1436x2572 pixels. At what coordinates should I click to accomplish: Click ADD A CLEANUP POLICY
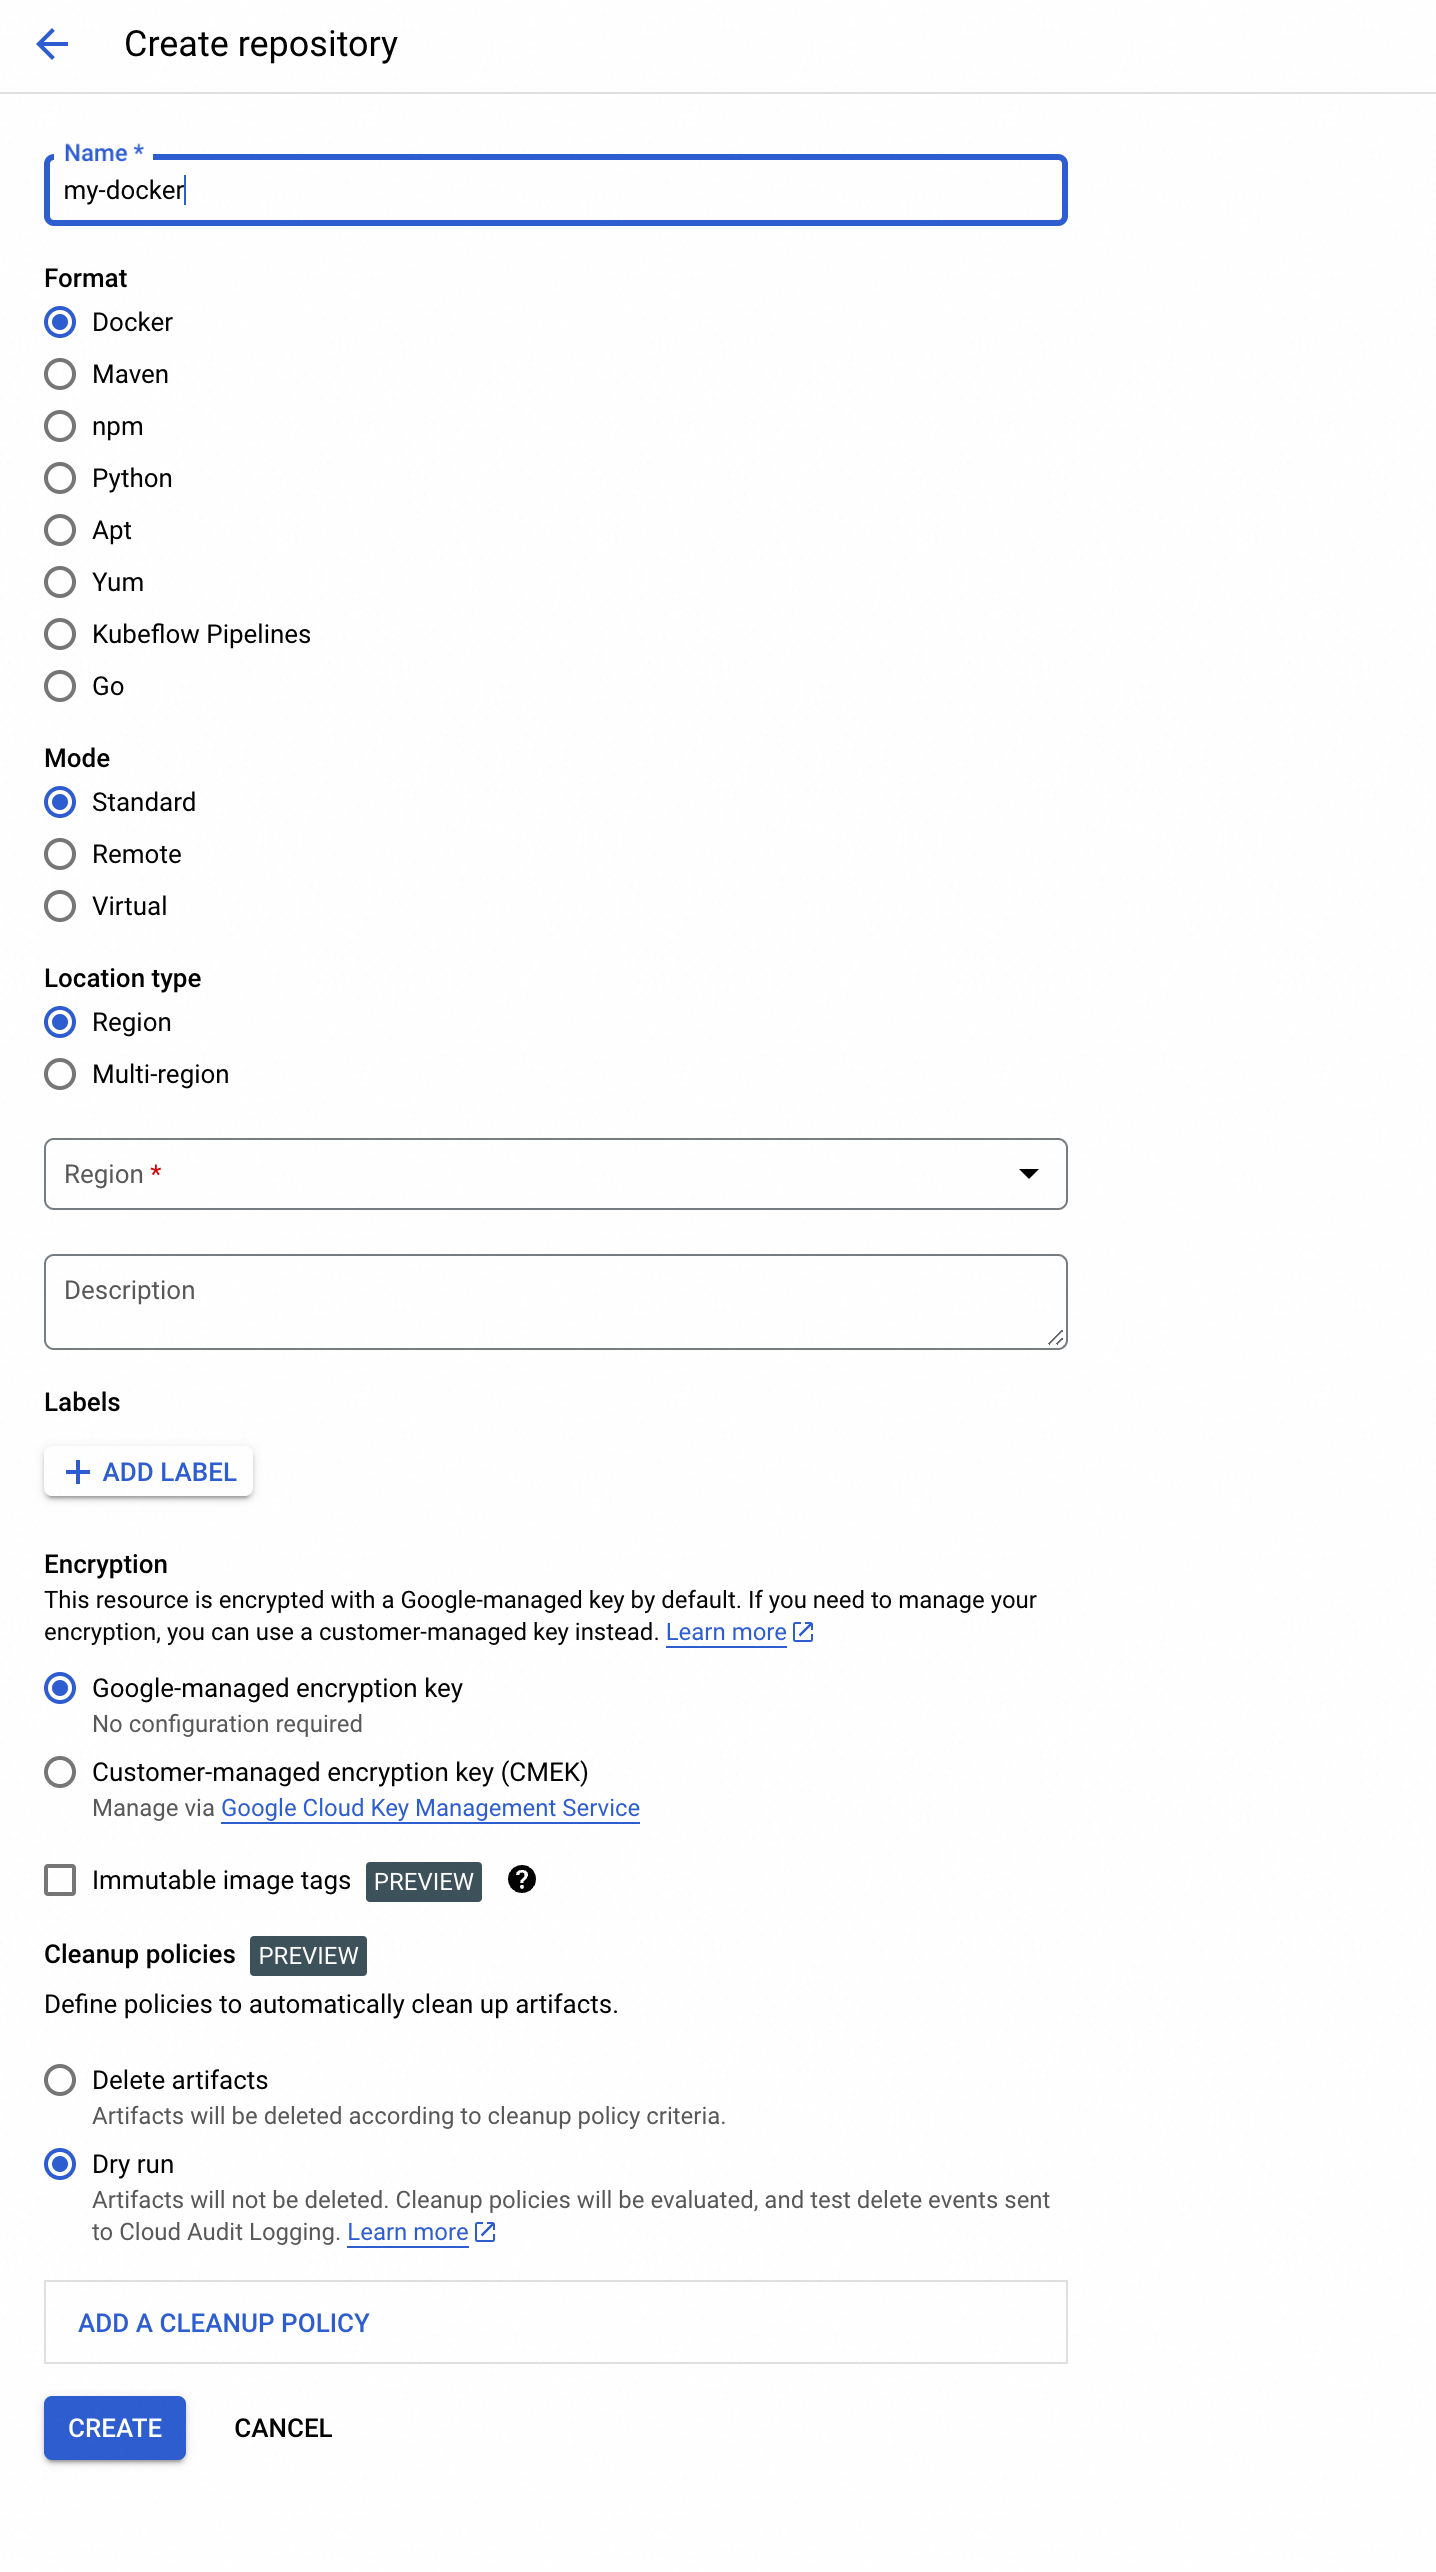point(224,2323)
